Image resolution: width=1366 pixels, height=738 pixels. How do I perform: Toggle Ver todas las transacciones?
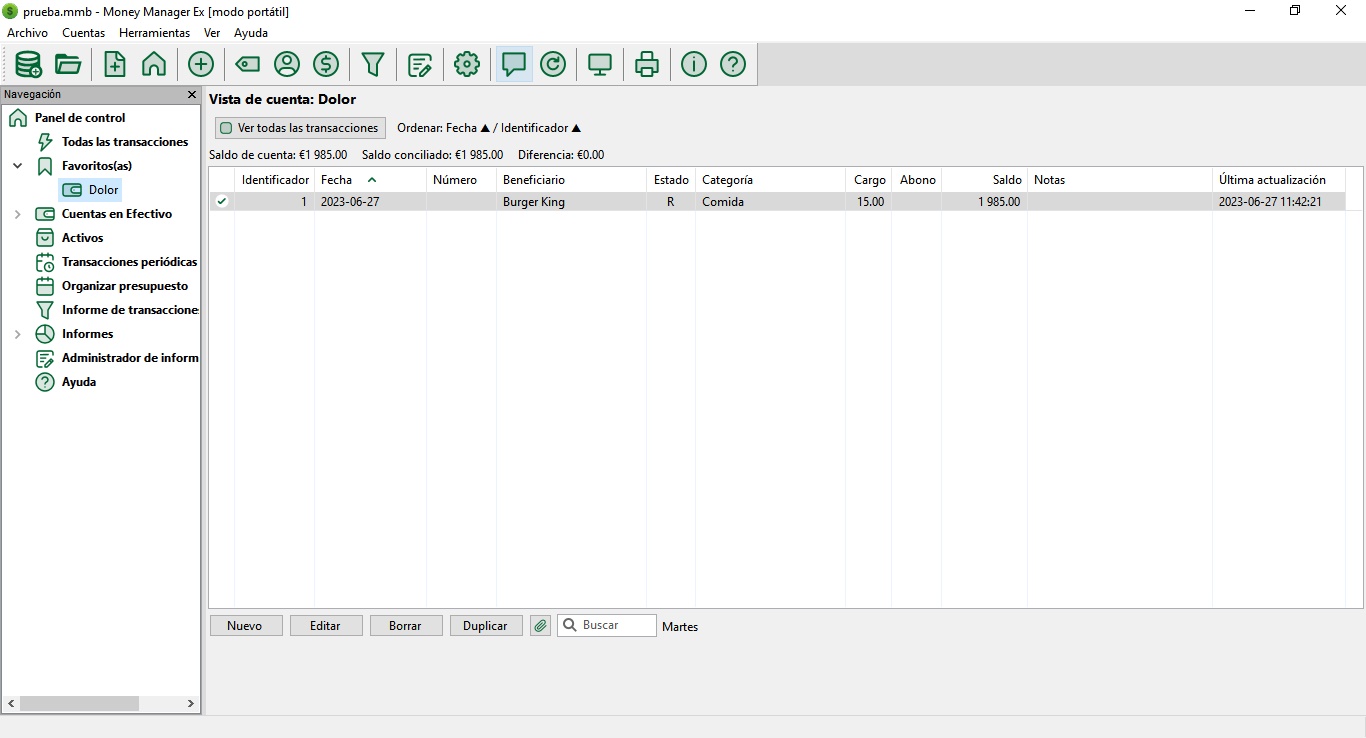299,128
